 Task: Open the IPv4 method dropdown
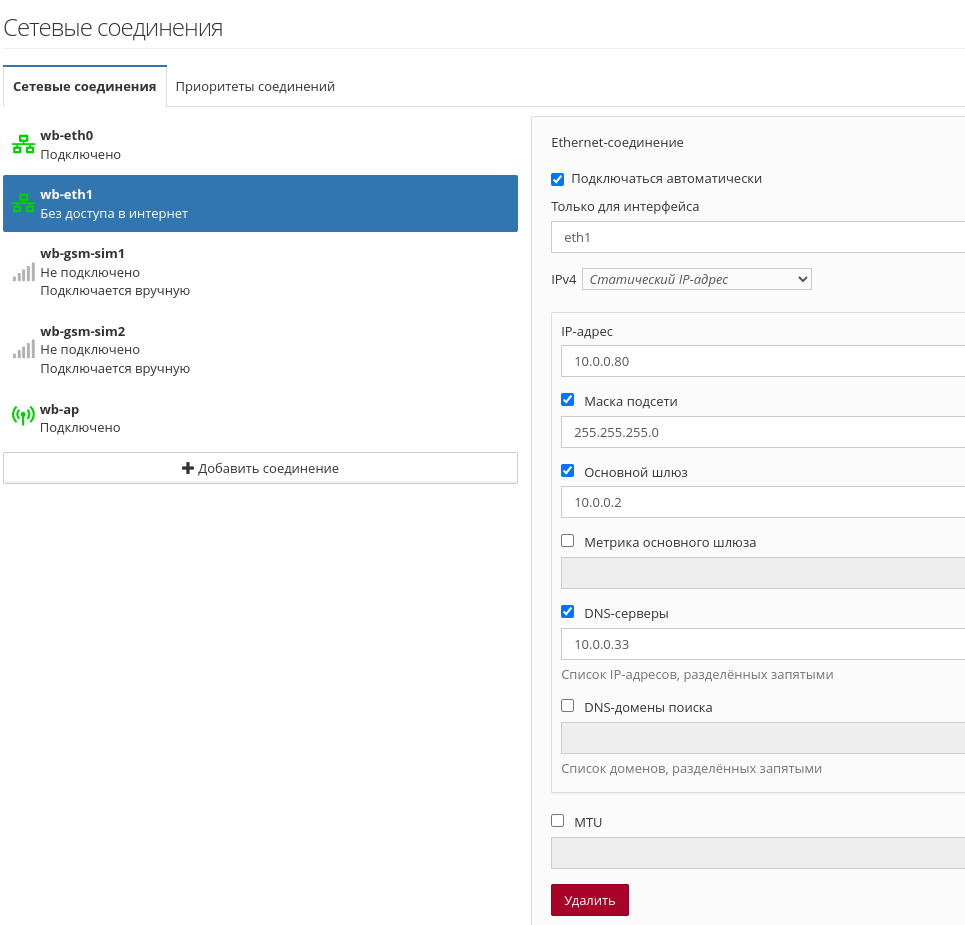(x=697, y=279)
